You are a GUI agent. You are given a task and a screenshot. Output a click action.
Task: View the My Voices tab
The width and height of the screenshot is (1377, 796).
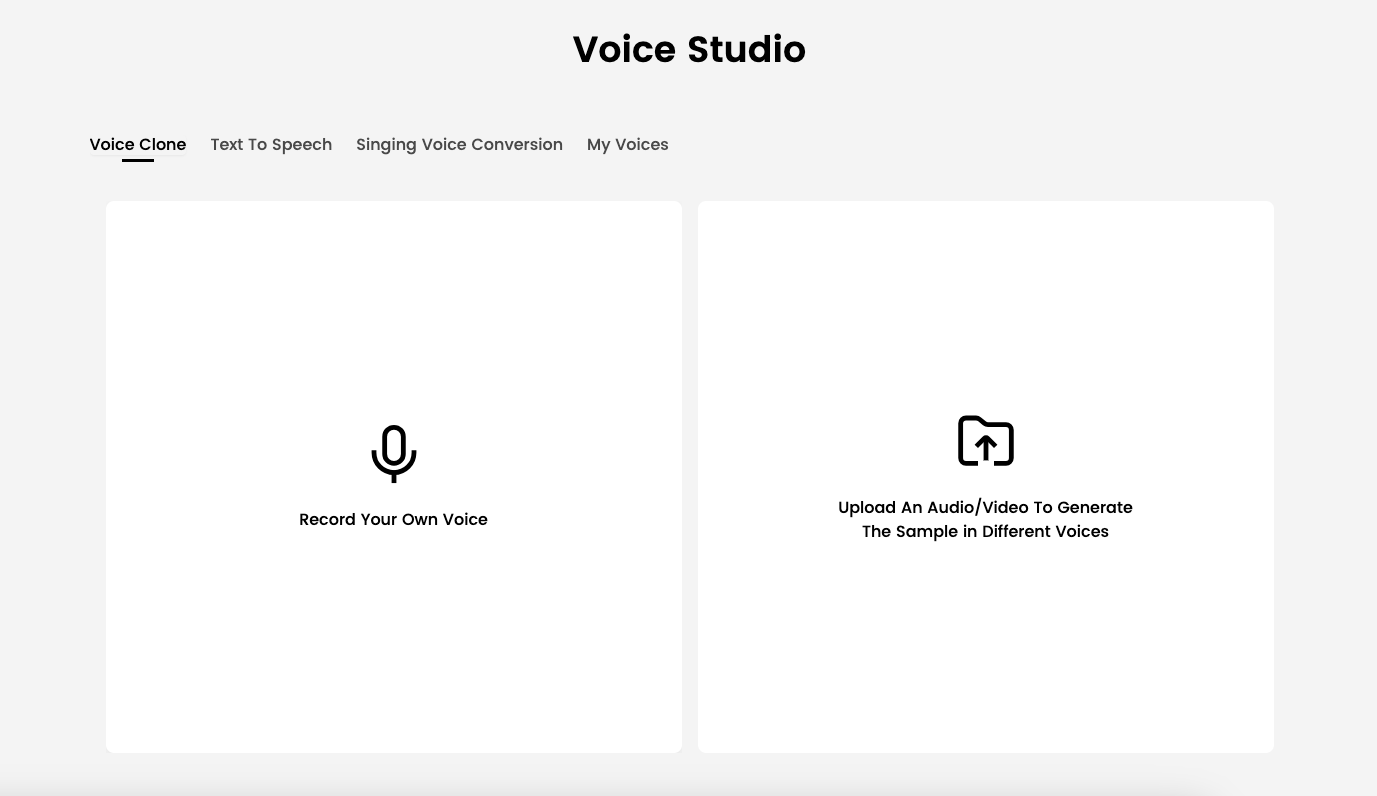click(x=627, y=145)
